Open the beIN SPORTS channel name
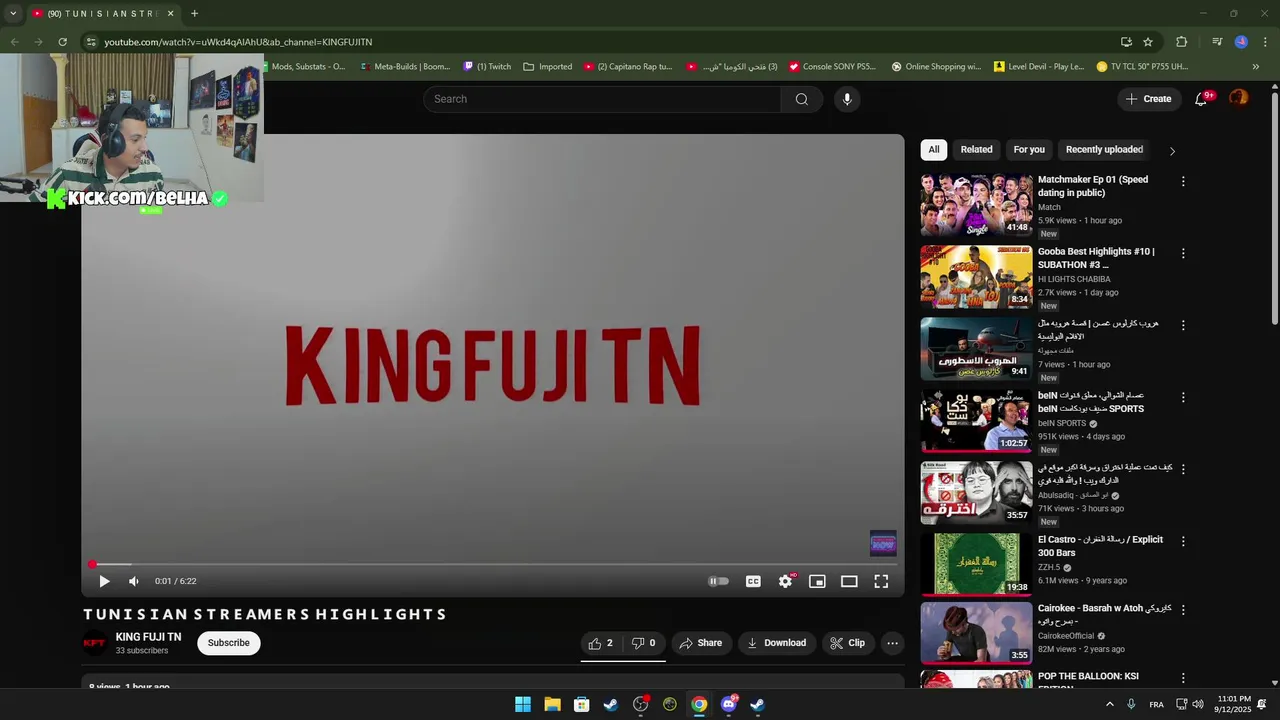Viewport: 1280px width, 720px height. 1062,423
